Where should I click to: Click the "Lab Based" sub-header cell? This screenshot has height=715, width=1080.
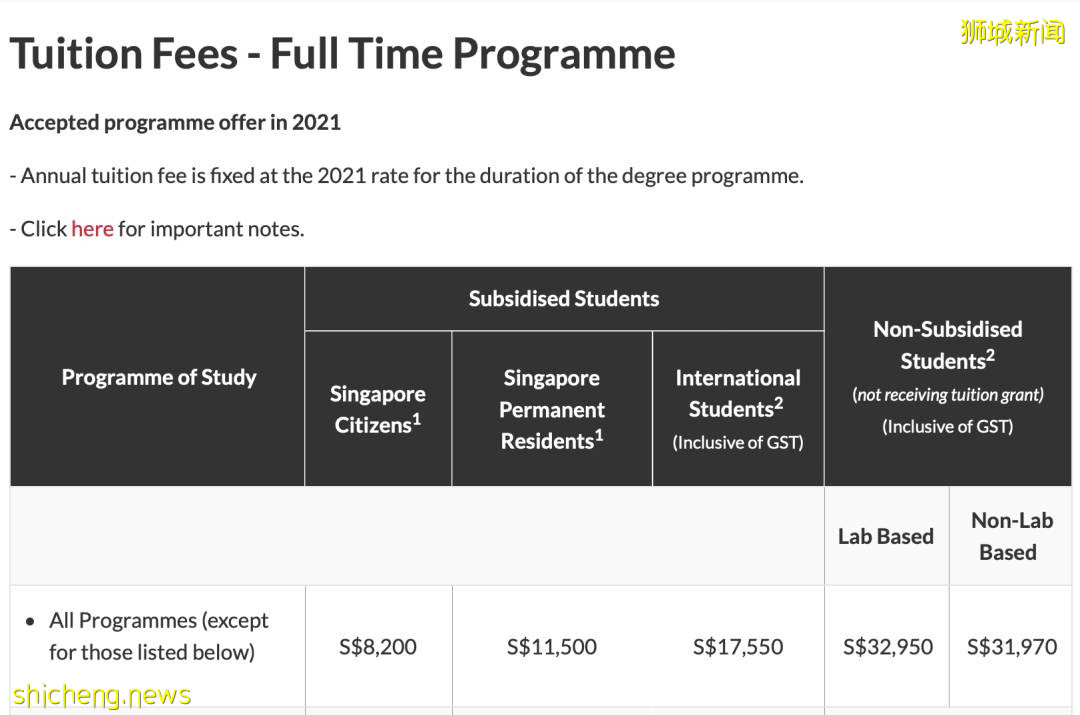(x=886, y=537)
